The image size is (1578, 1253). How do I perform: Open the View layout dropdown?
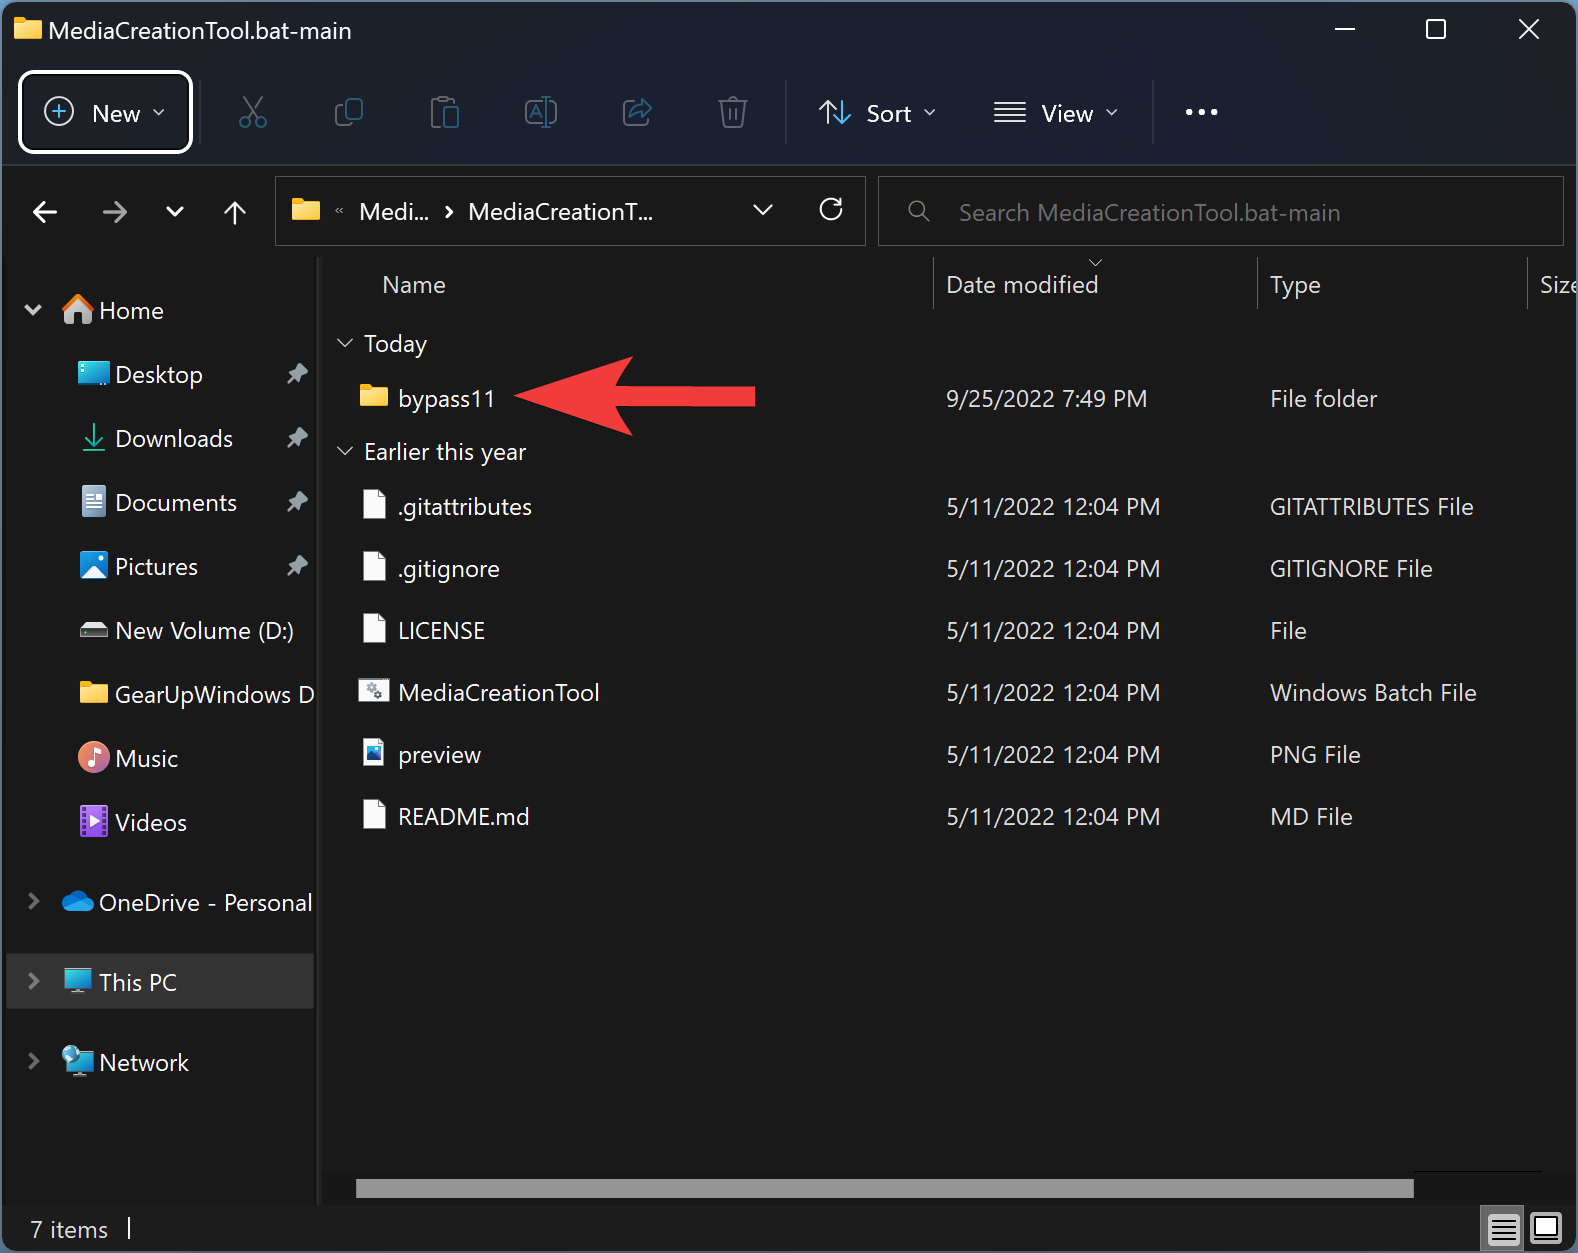[1056, 113]
